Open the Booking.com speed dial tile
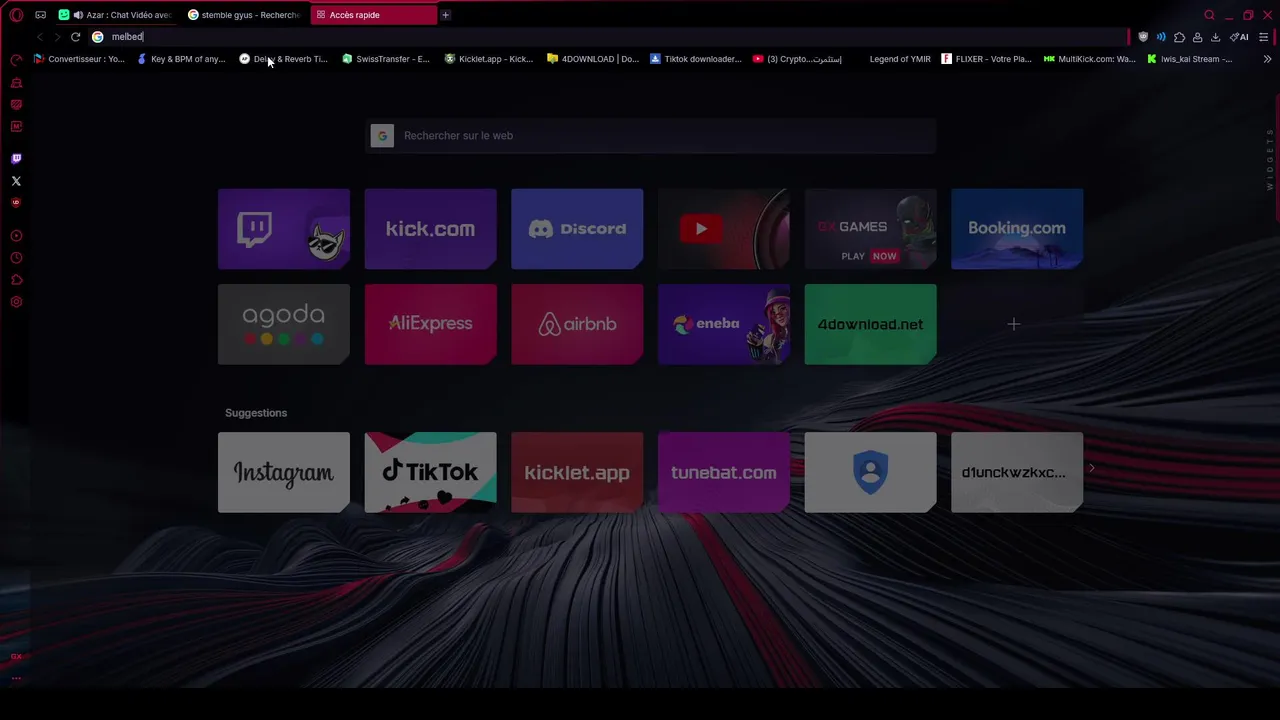The image size is (1280, 720). (1017, 229)
